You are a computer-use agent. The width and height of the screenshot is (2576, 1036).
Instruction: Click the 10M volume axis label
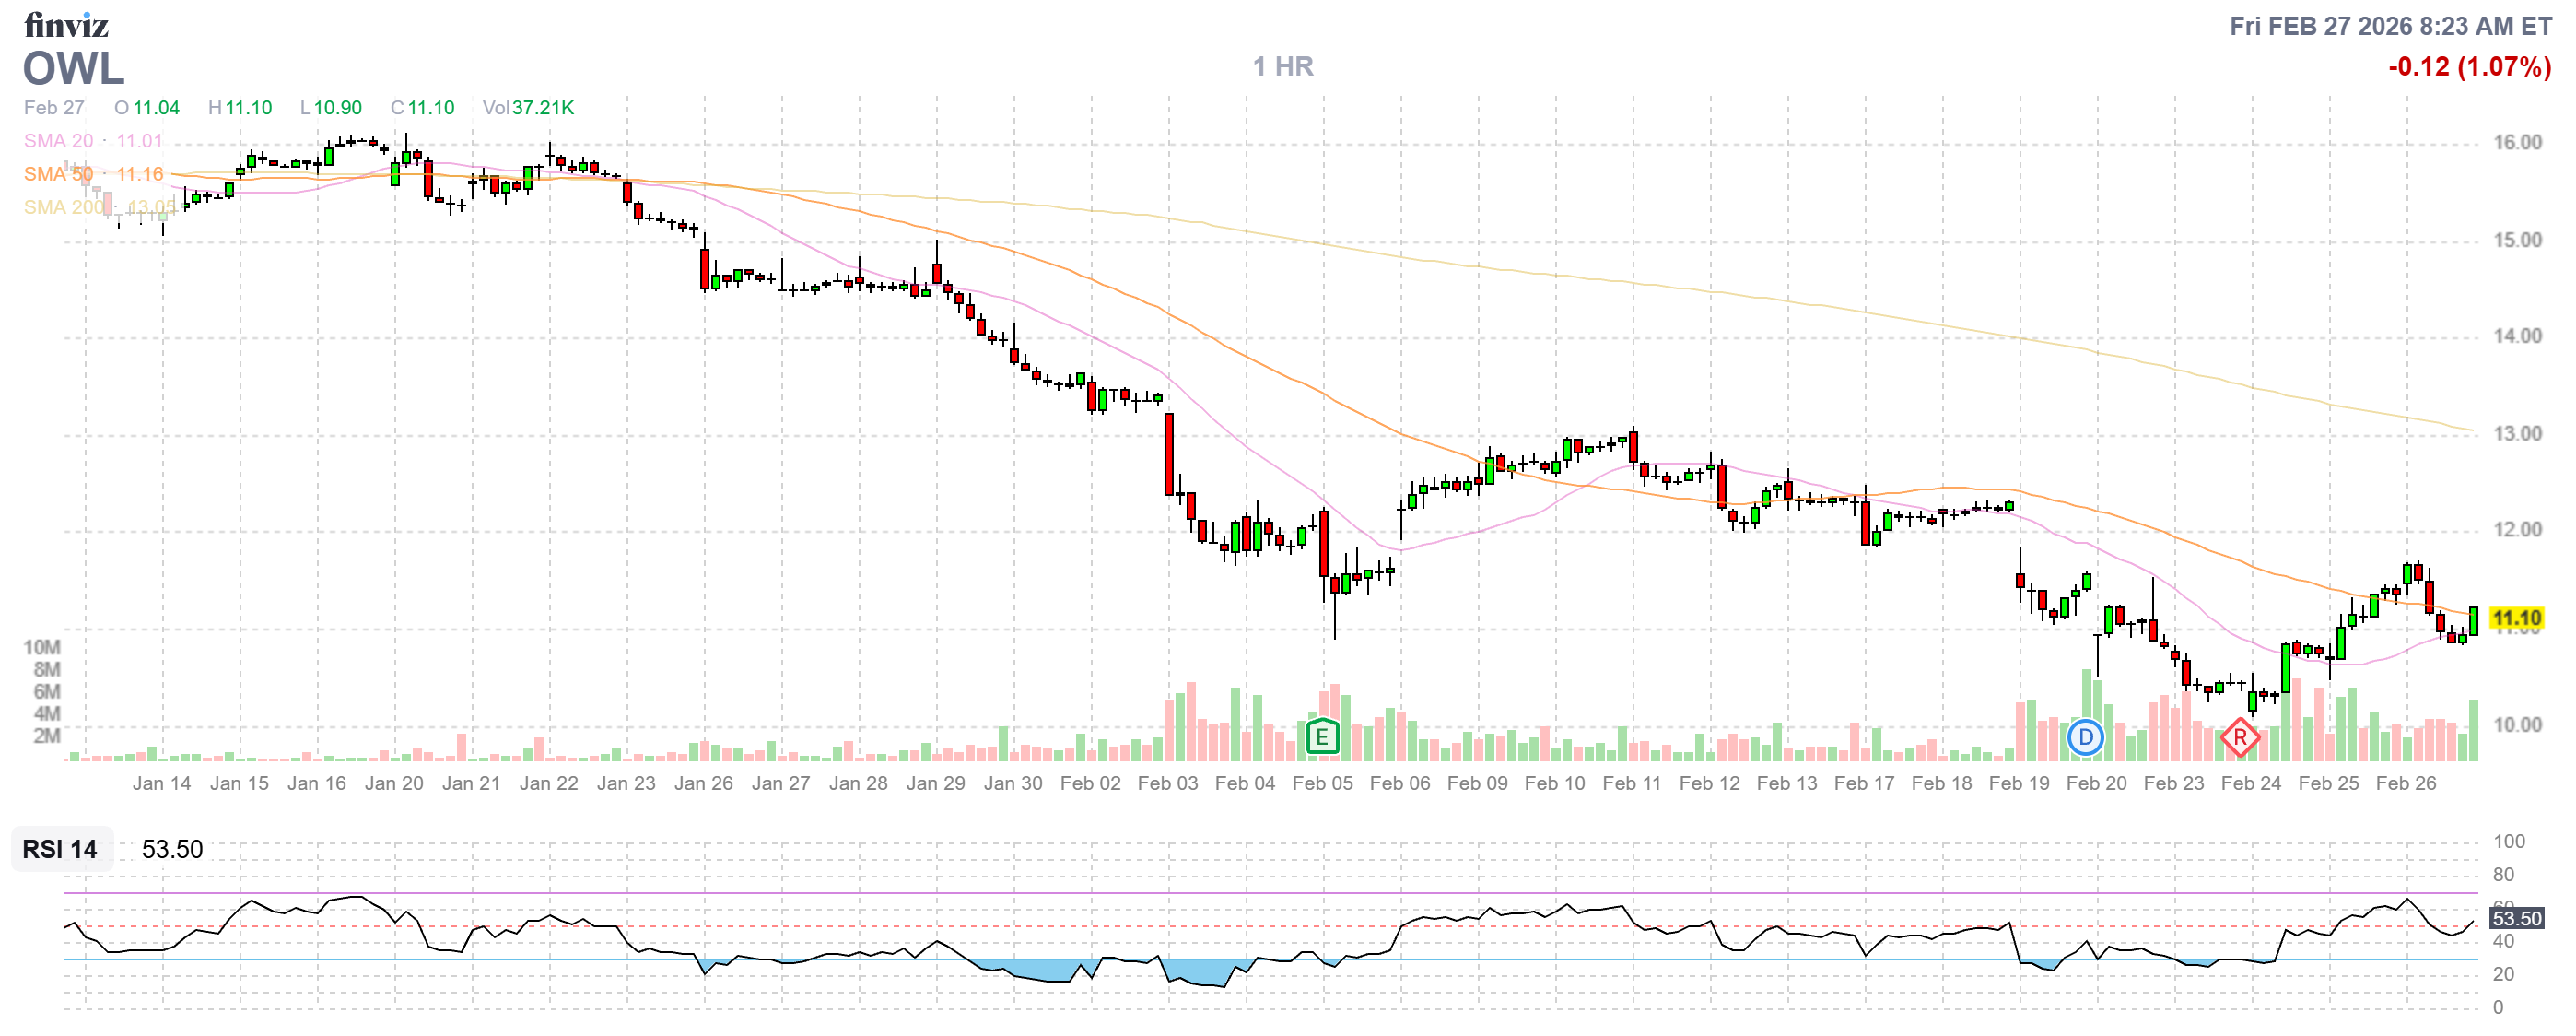click(x=42, y=647)
